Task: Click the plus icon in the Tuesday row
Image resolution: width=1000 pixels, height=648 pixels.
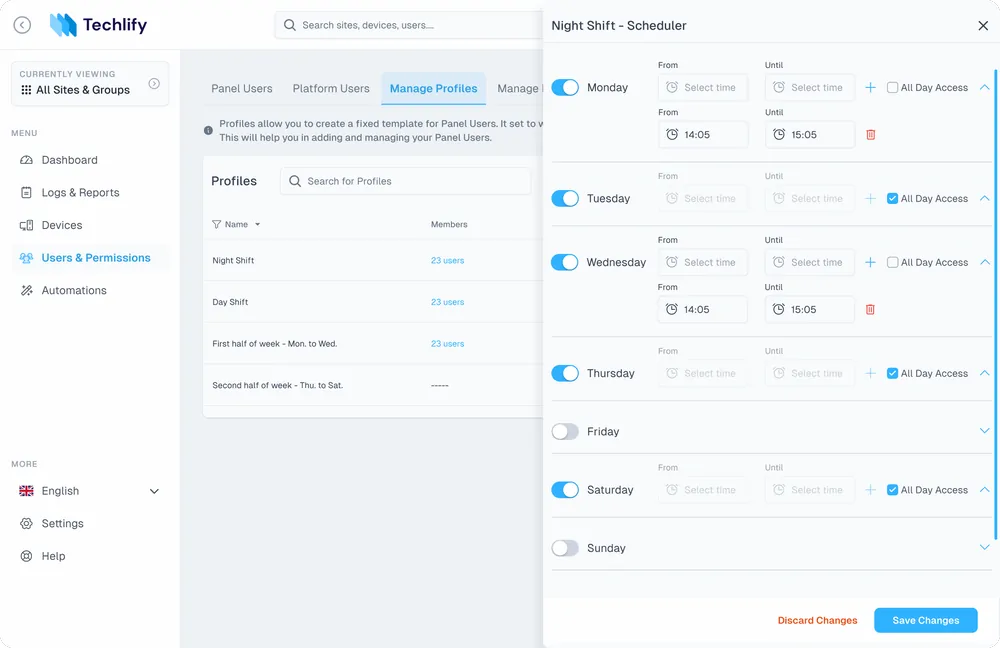Action: click(870, 198)
